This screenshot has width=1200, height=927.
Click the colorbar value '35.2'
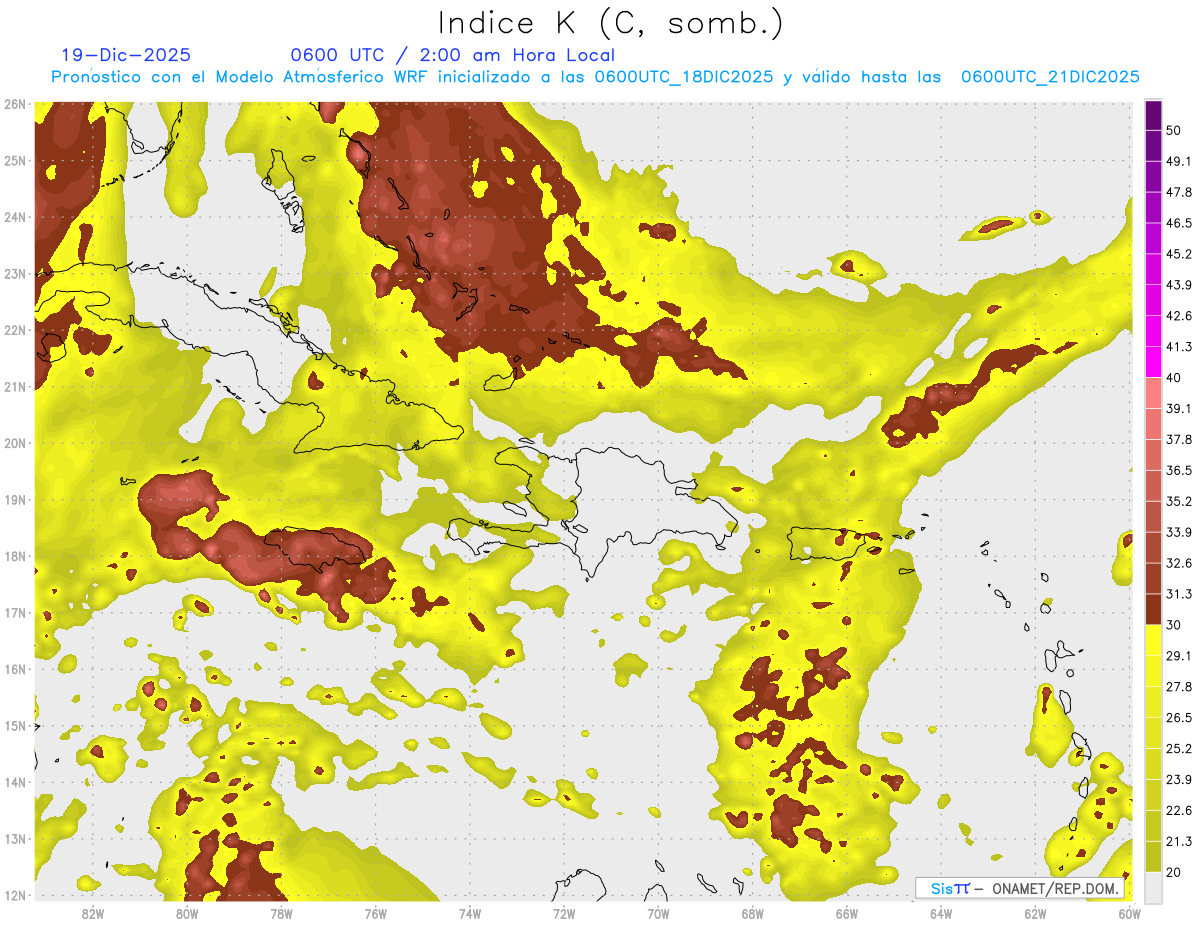[x=1179, y=501]
